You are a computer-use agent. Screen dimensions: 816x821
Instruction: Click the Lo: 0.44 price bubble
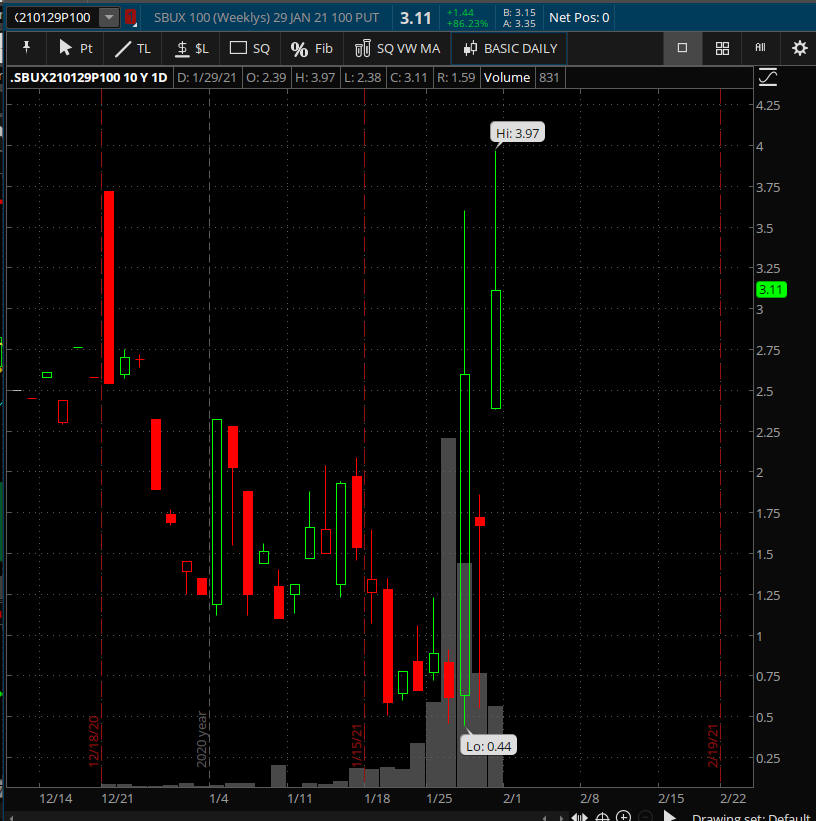coord(488,746)
